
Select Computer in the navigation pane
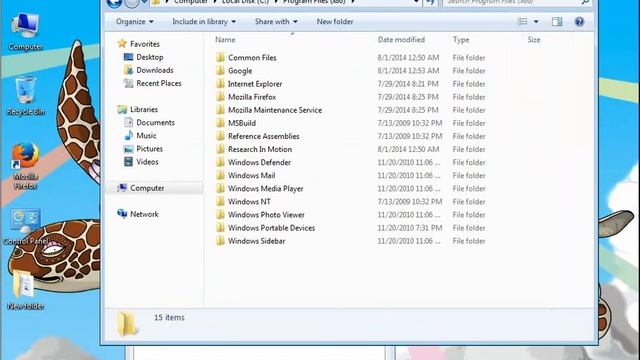coord(147,188)
